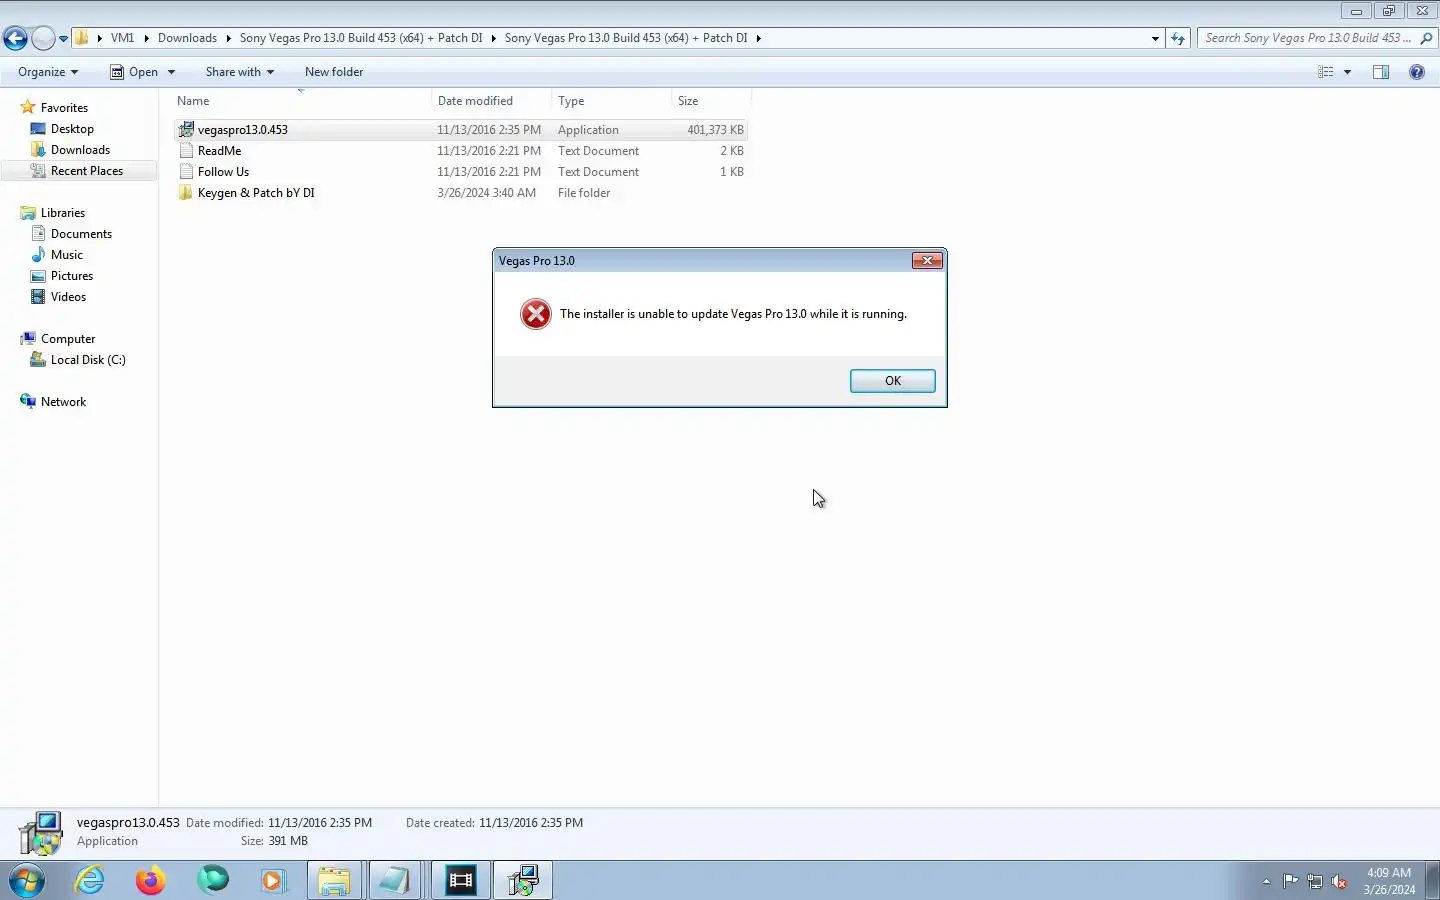
Task: Expand the Open button dropdown arrow
Action: [171, 72]
